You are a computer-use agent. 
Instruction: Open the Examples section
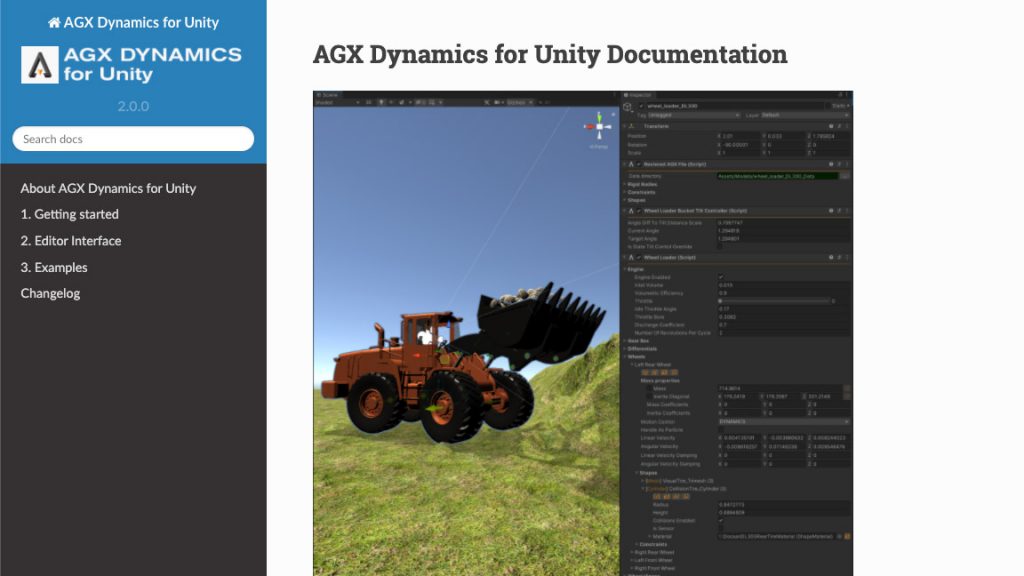click(x=54, y=267)
